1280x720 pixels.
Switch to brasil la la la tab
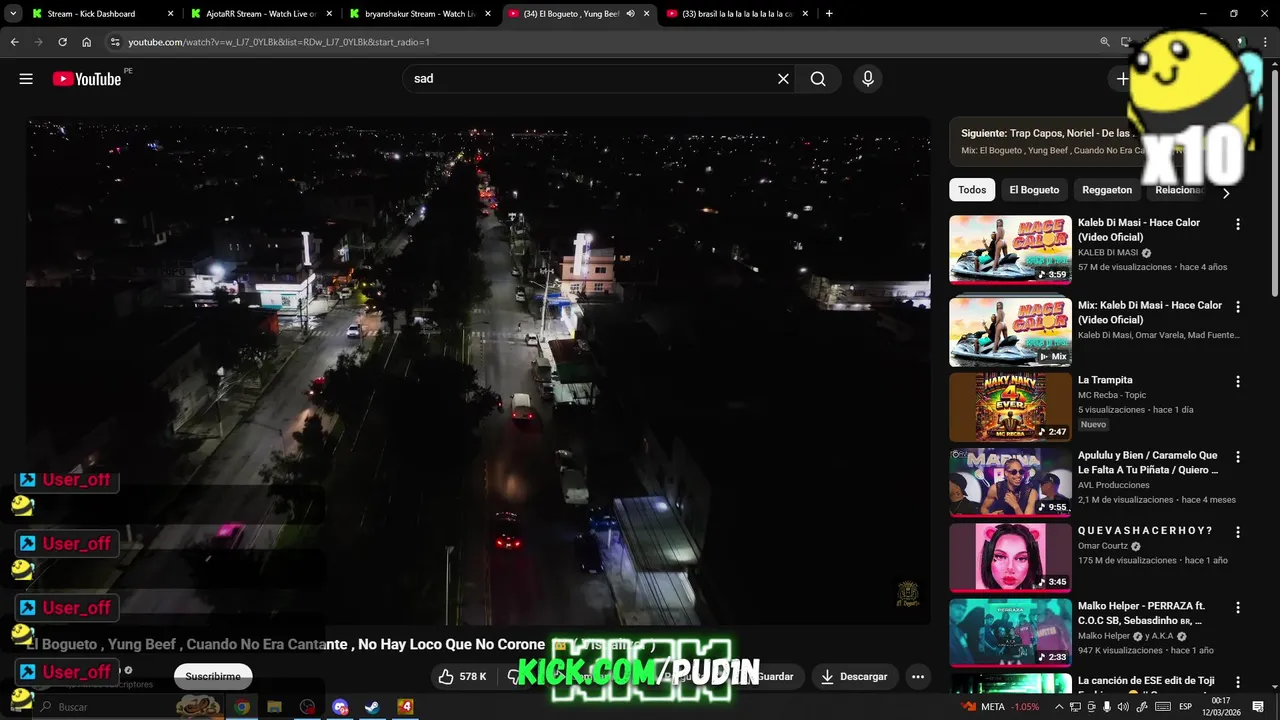738,14
